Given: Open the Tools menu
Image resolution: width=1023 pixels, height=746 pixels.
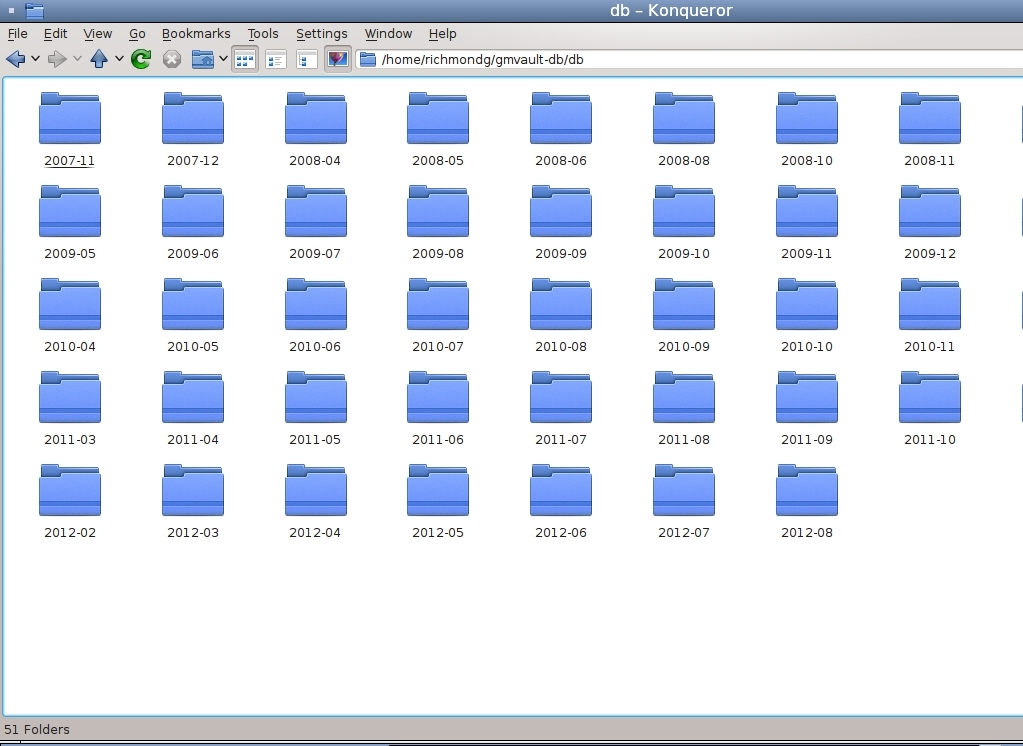Looking at the screenshot, I should pyautogui.click(x=263, y=33).
